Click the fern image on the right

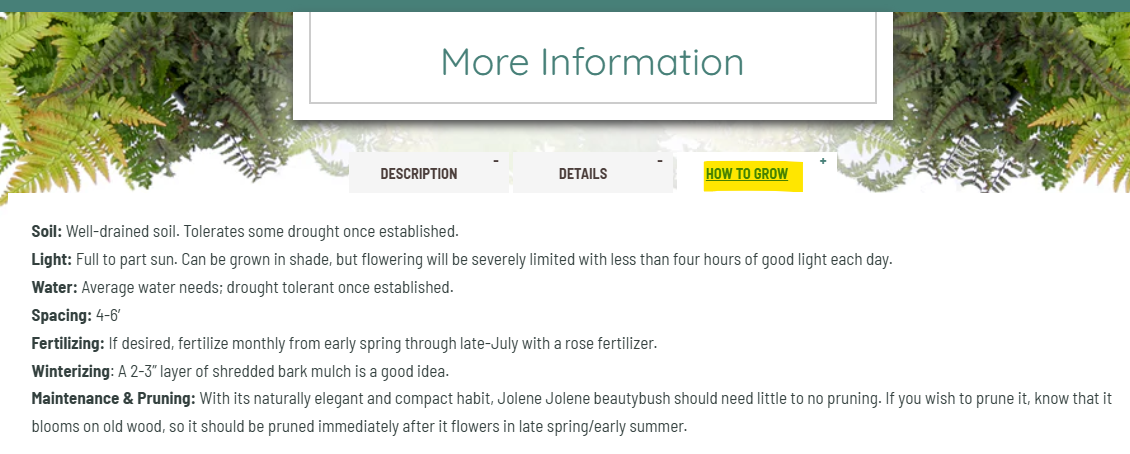[x=1011, y=101]
